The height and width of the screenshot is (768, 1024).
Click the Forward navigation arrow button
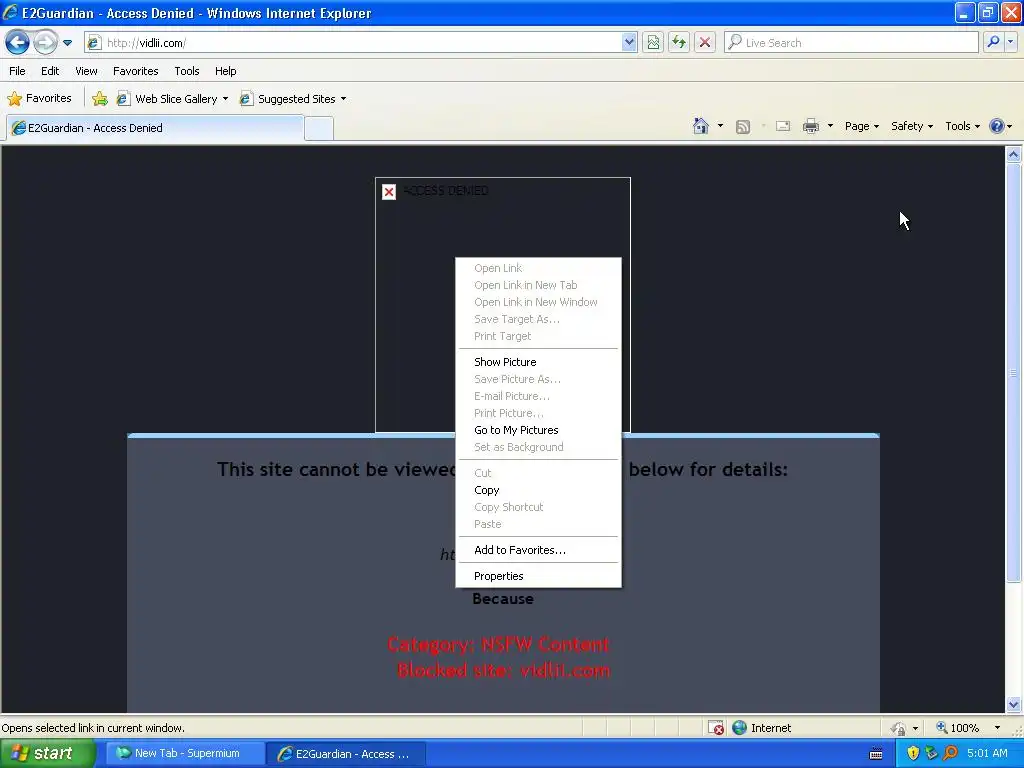[x=45, y=42]
